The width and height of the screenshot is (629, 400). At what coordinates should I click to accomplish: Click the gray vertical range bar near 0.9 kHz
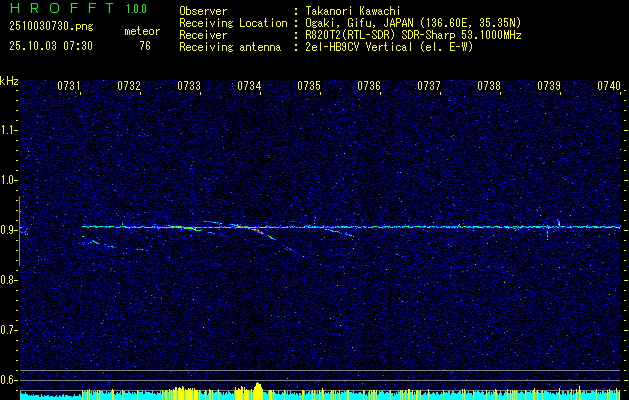[x=19, y=231]
